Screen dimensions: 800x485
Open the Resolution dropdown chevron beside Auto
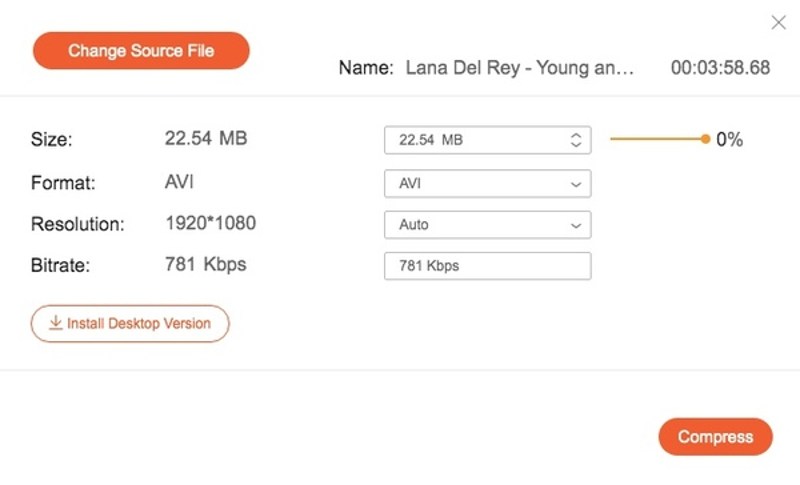(576, 226)
